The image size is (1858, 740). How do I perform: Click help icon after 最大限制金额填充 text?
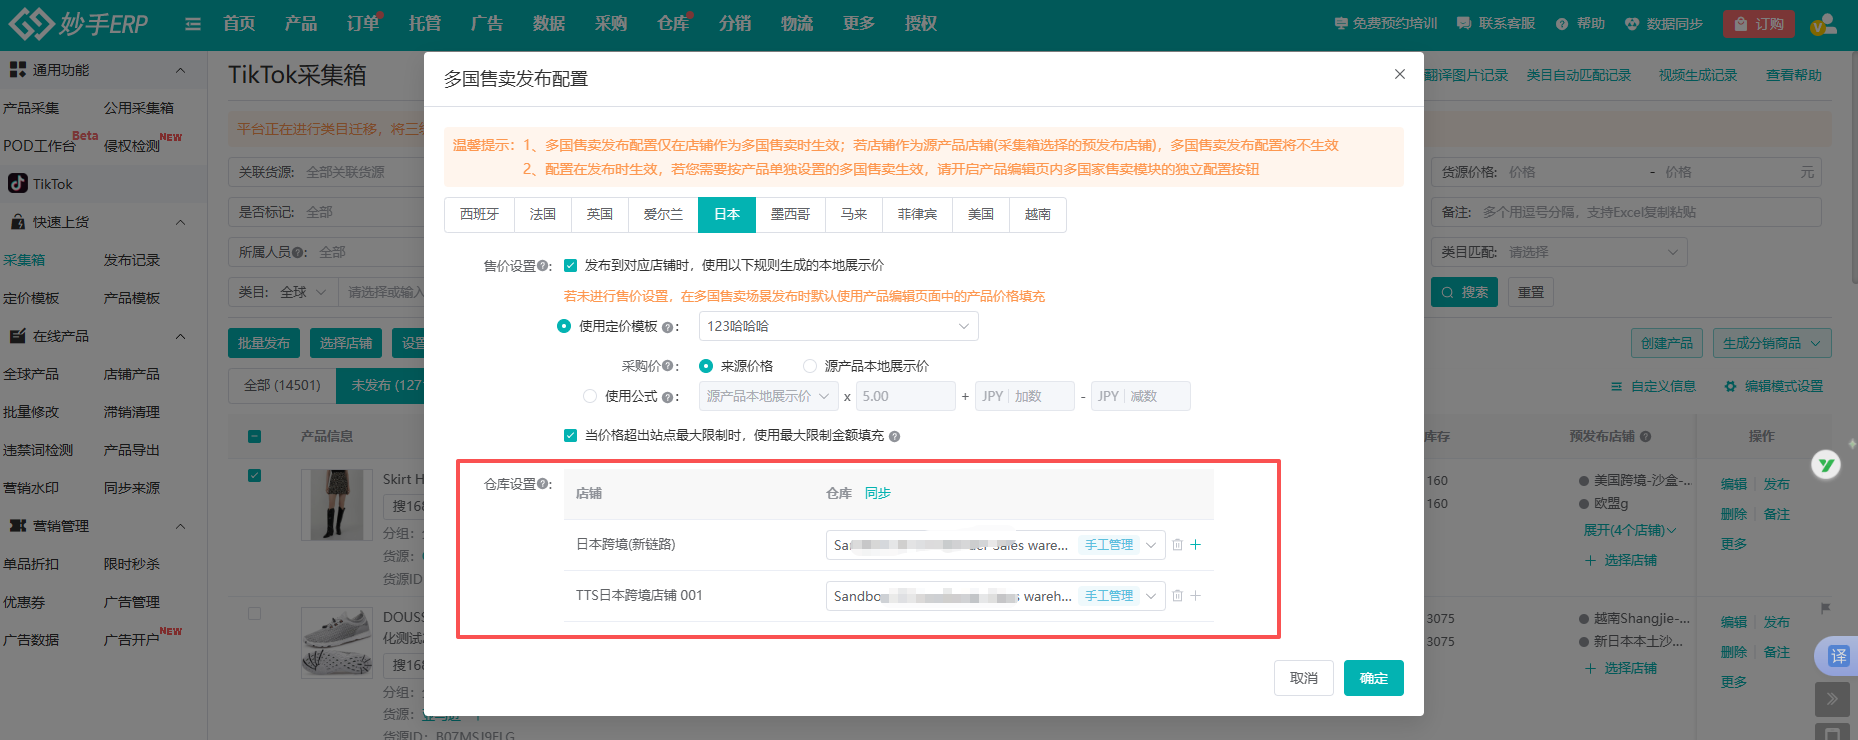coord(894,436)
